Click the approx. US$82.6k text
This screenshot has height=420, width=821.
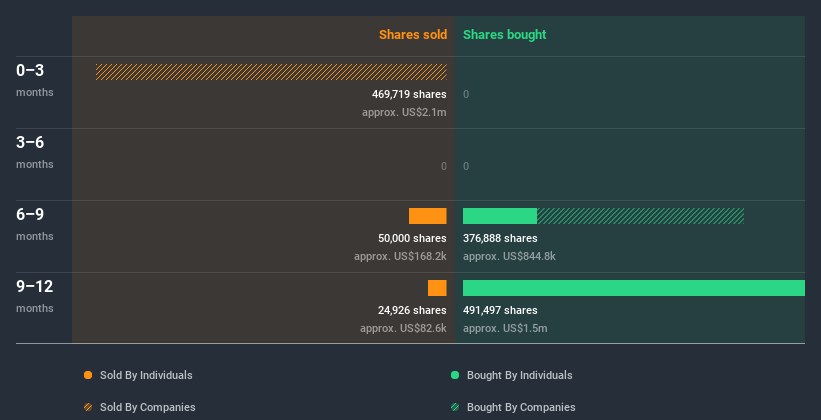tap(403, 328)
